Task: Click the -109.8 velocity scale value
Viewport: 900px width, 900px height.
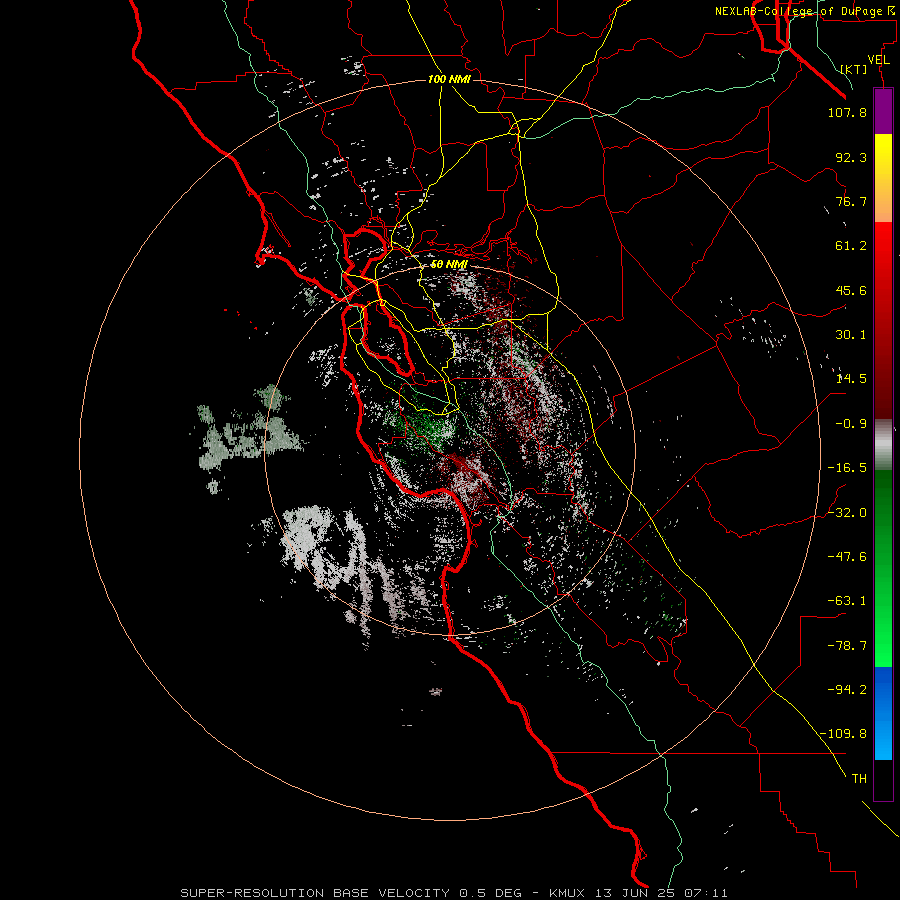Action: pyautogui.click(x=843, y=734)
